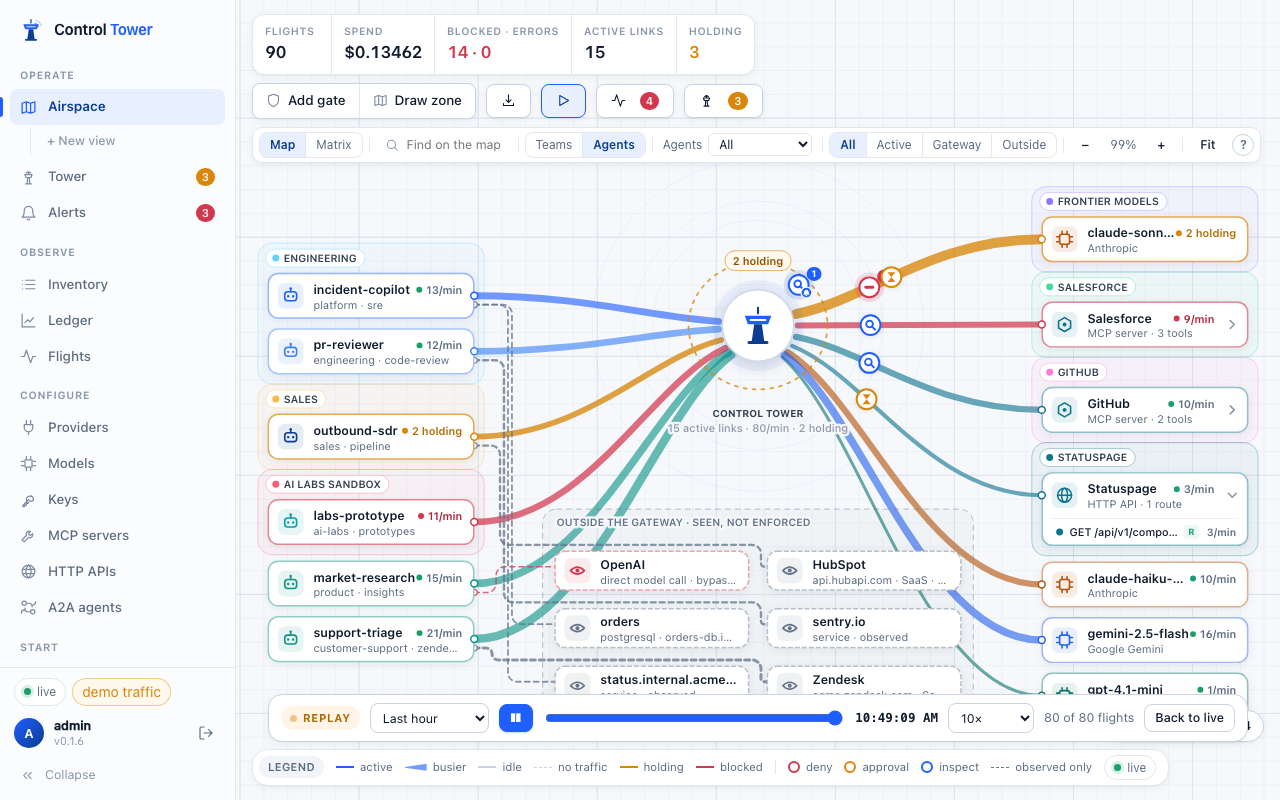Image resolution: width=1280 pixels, height=800 pixels.
Task: Filter the map to Active links
Action: point(894,145)
